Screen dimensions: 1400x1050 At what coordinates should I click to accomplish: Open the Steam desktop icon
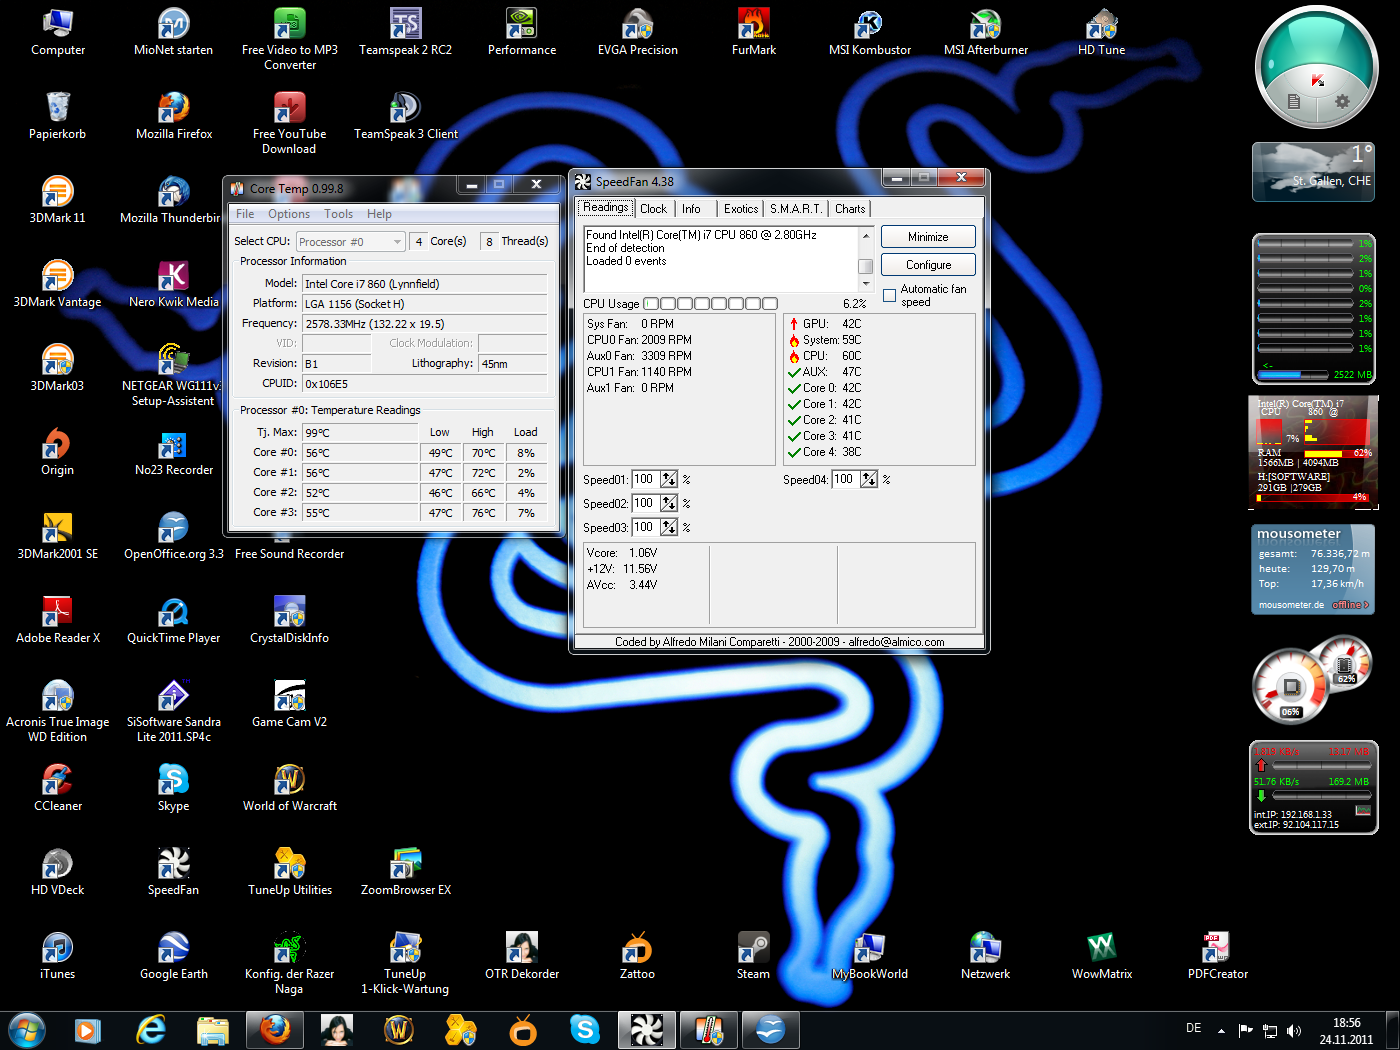pyautogui.click(x=753, y=955)
